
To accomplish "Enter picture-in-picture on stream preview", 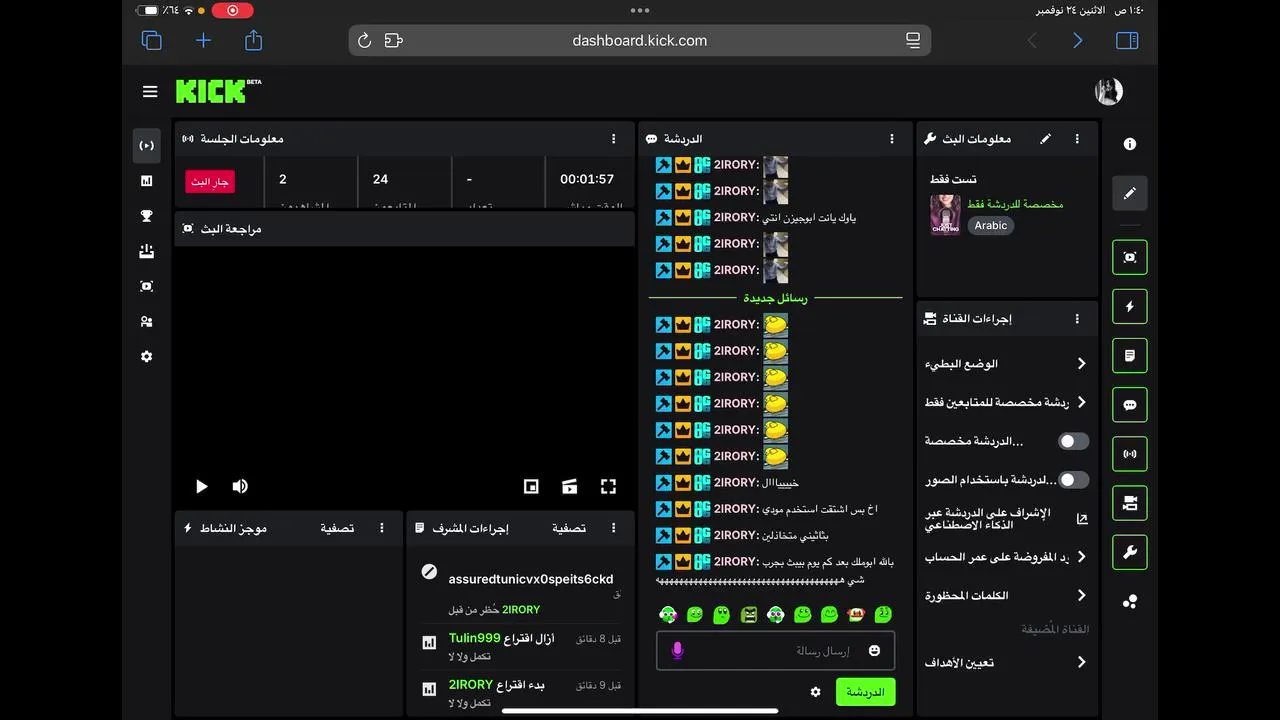I will click(x=531, y=487).
